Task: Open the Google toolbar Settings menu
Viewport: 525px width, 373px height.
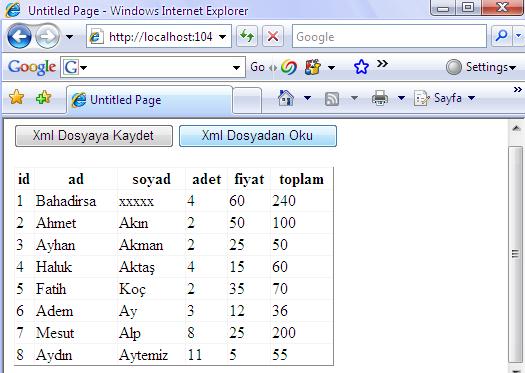Action: 481,67
